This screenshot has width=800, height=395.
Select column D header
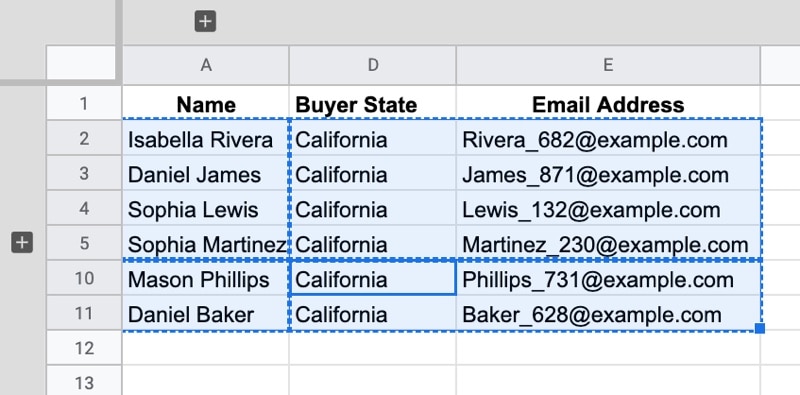point(373,65)
